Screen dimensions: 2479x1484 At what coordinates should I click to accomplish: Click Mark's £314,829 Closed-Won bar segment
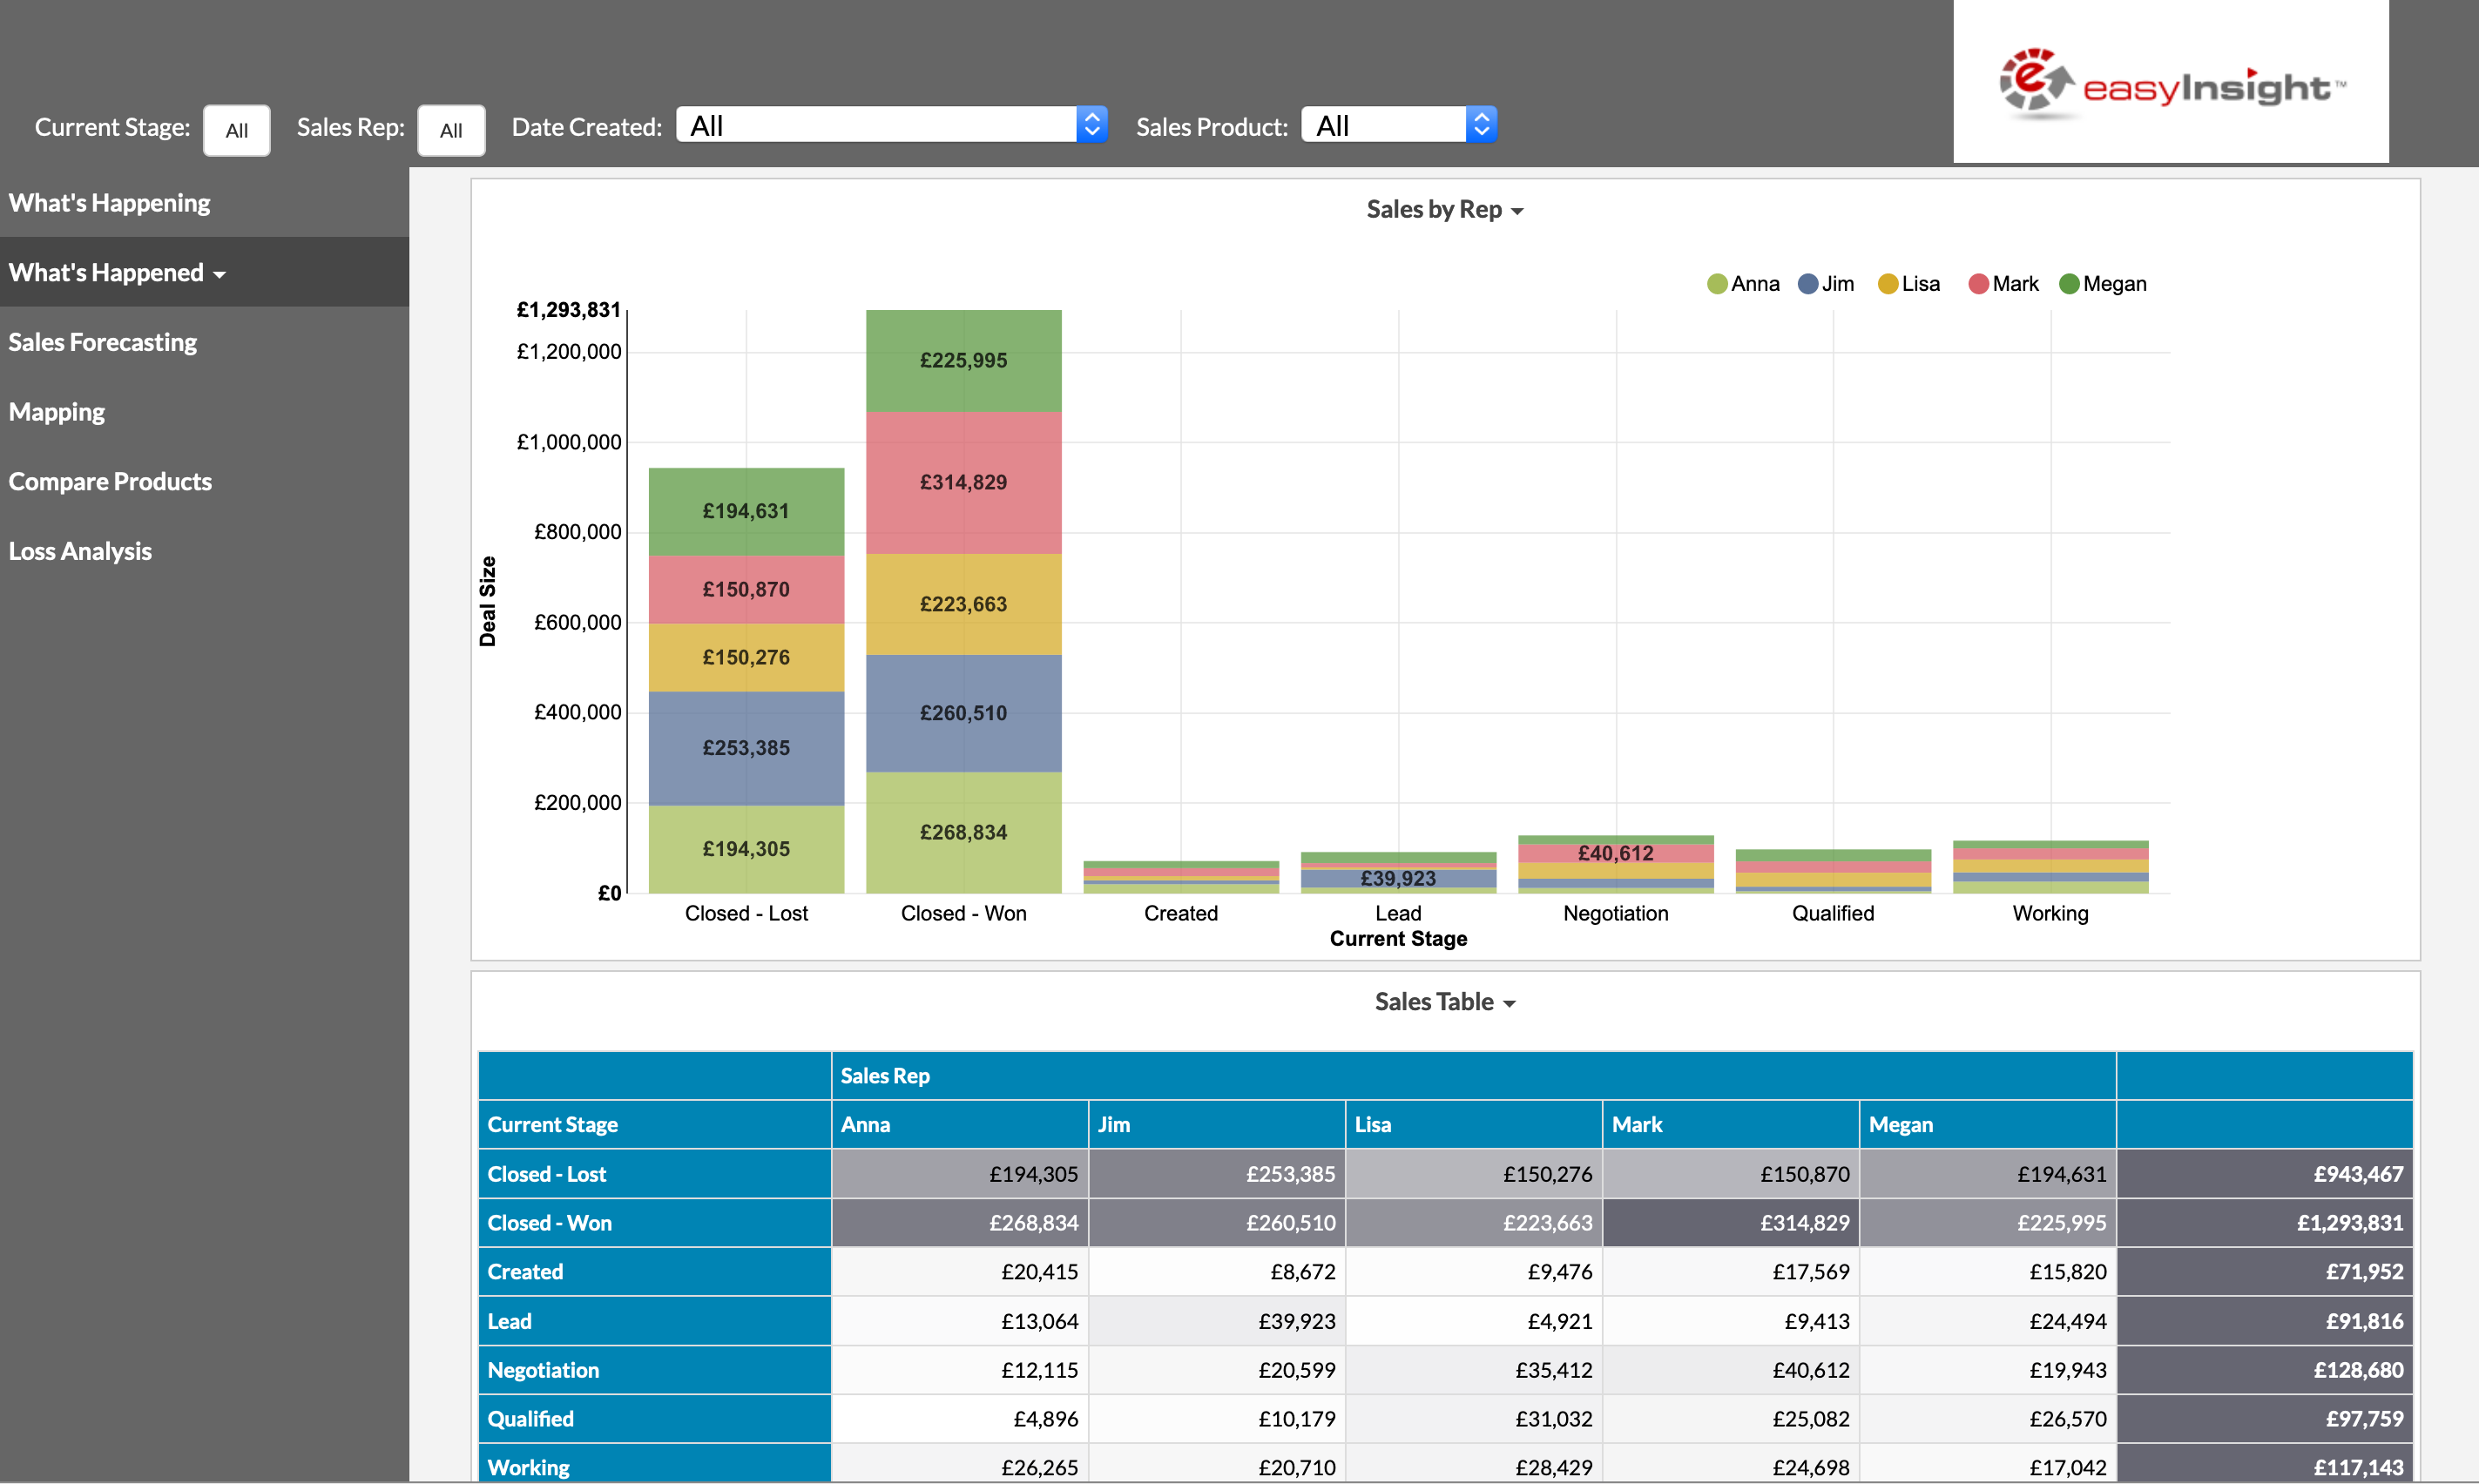click(963, 482)
